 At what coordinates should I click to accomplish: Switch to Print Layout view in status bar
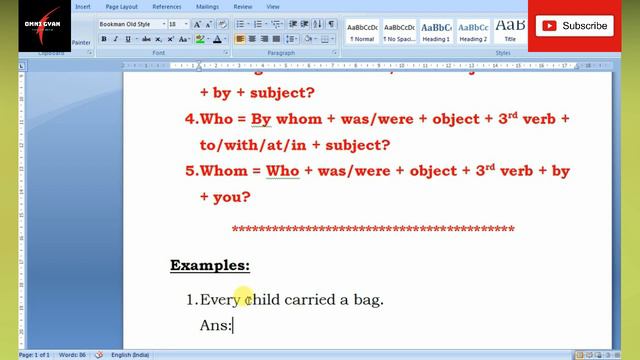(x=580, y=355)
